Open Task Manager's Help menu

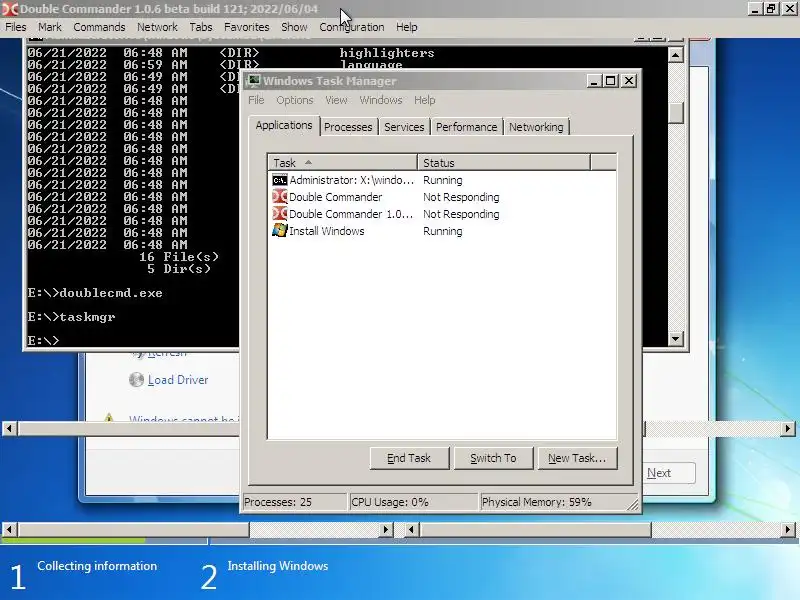(424, 100)
